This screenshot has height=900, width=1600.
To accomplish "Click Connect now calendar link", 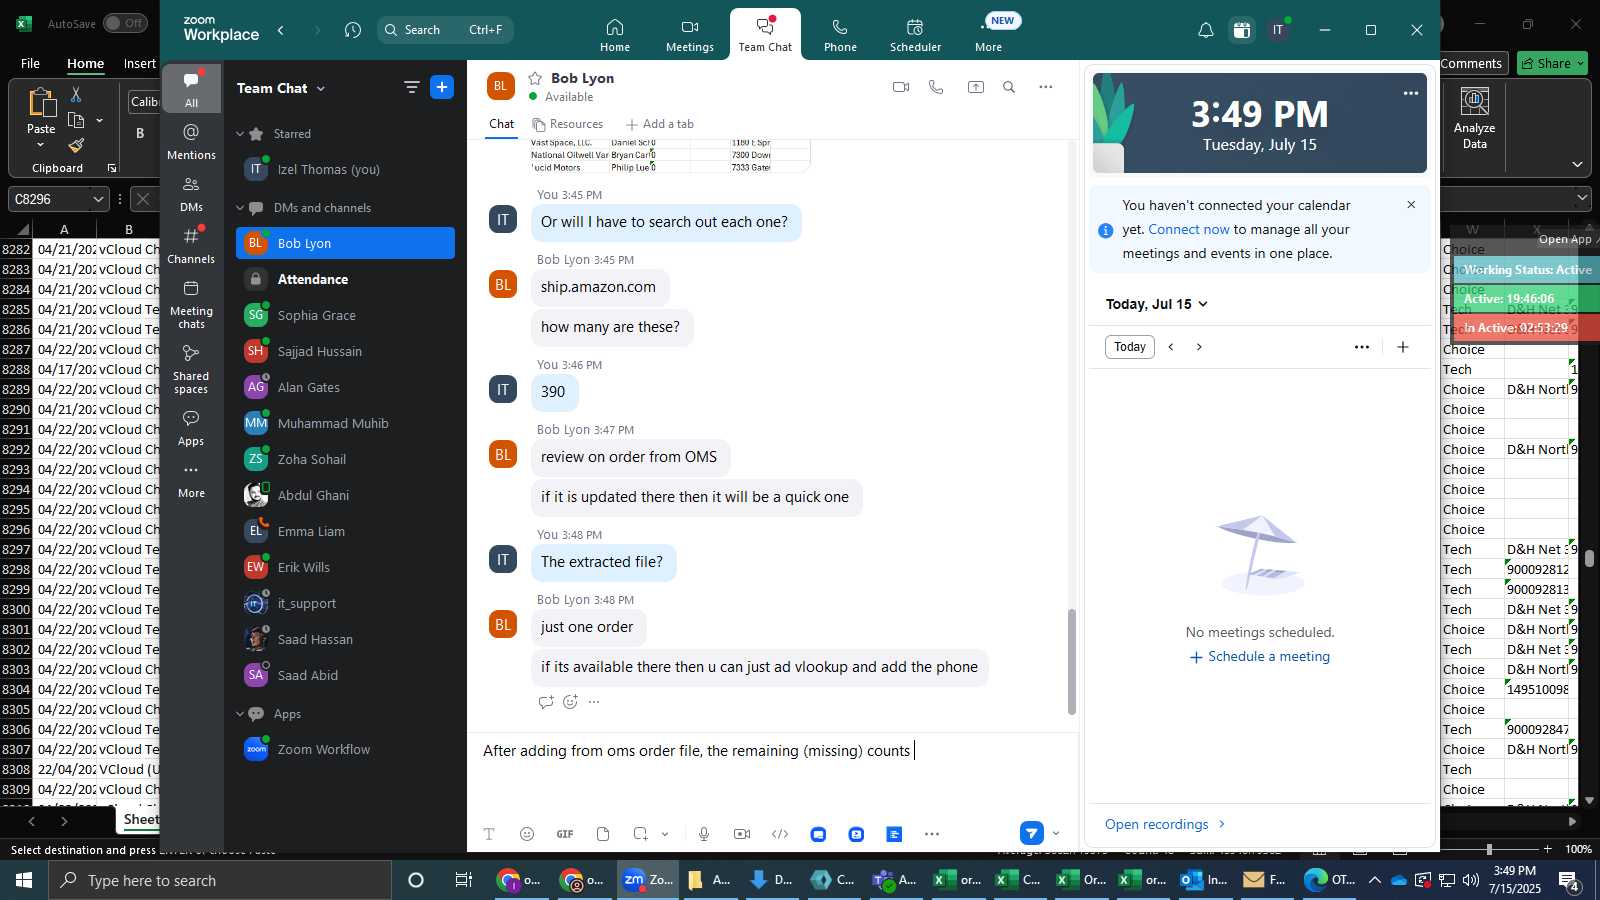I will pyautogui.click(x=1189, y=229).
